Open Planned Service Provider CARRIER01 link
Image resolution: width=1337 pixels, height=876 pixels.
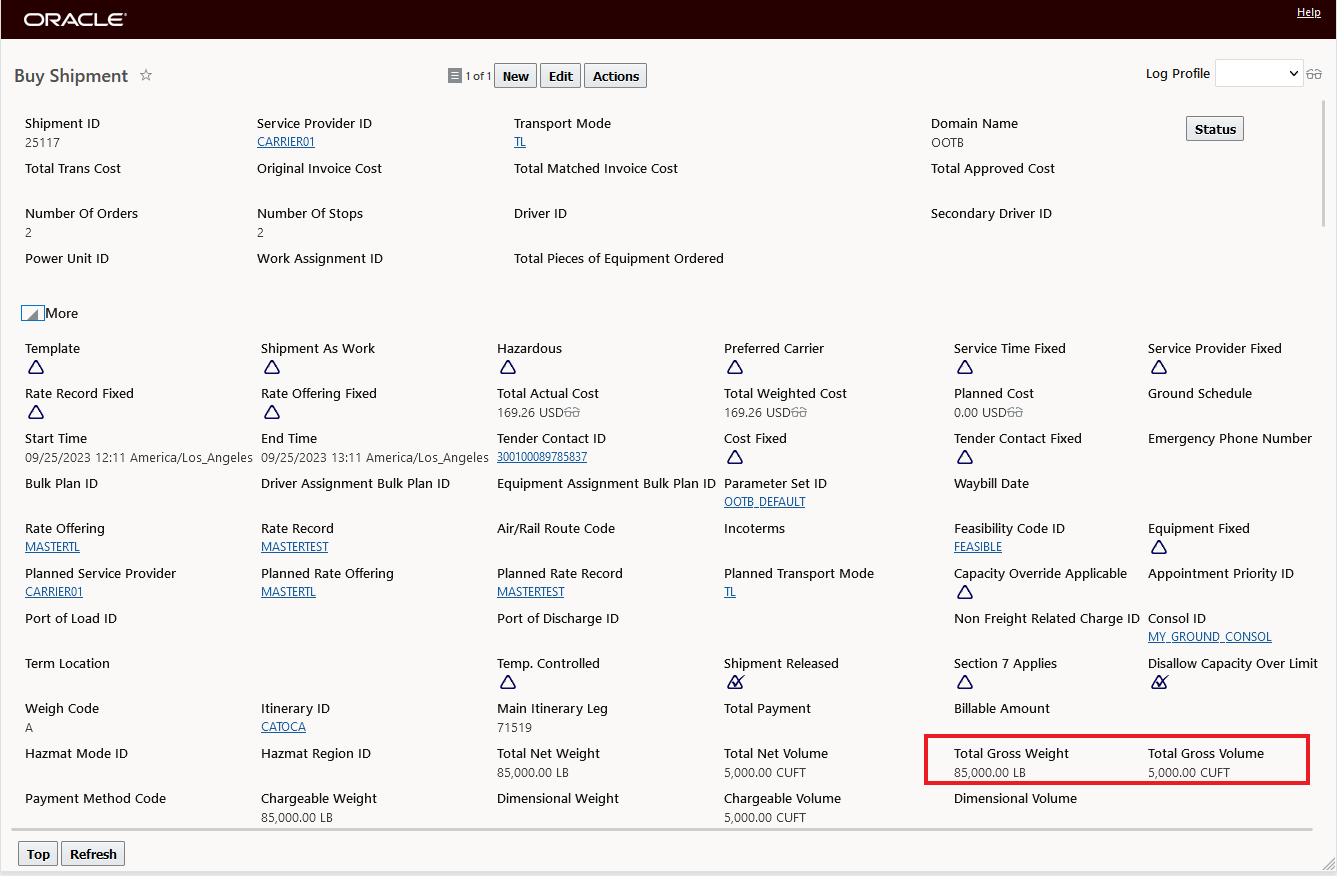[54, 592]
